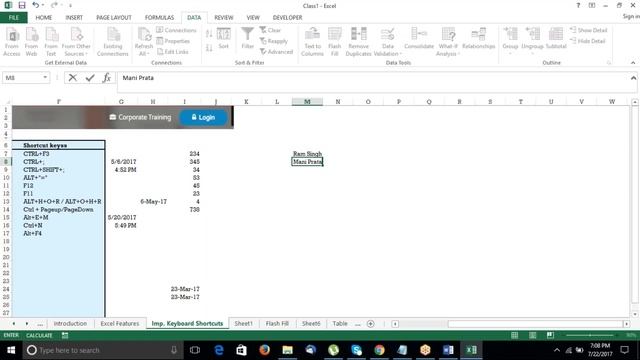Click the Connections ribbon button
Image resolution: width=640 pixels, height=360 pixels.
click(x=176, y=30)
